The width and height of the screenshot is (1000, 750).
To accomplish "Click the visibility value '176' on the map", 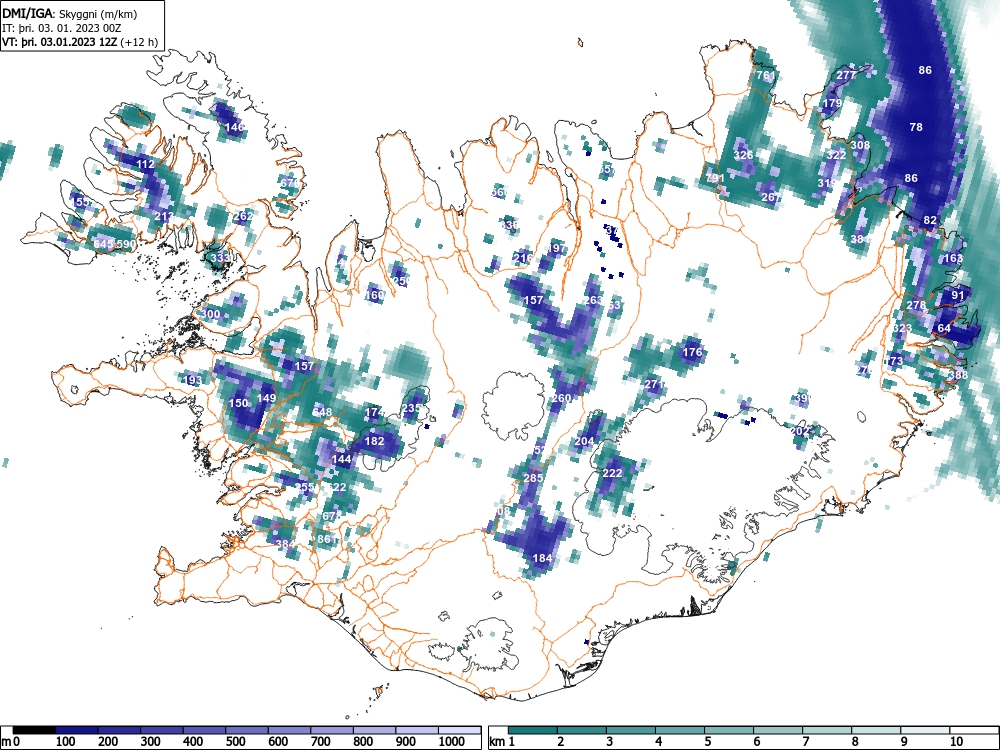I will tap(693, 352).
